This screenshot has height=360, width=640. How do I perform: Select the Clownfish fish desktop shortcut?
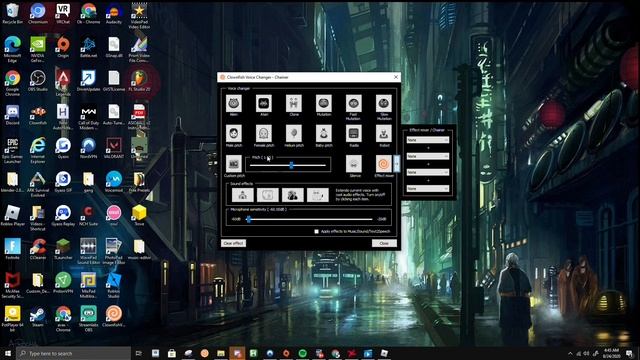click(38, 114)
